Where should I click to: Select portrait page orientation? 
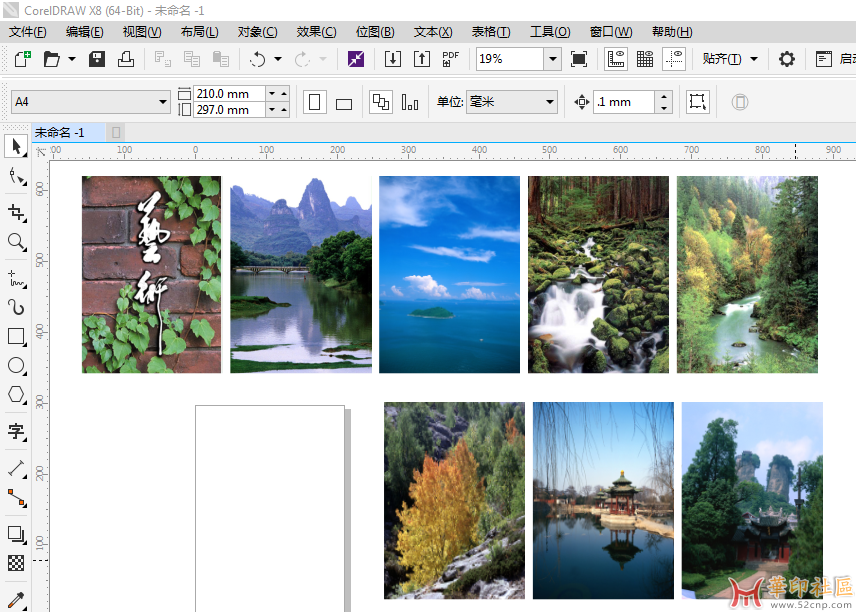314,102
